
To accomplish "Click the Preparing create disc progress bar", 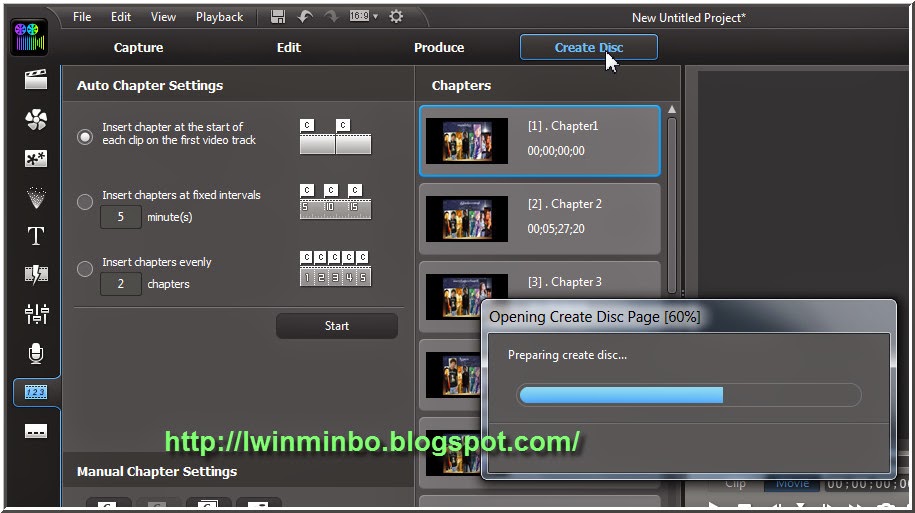I will click(689, 395).
